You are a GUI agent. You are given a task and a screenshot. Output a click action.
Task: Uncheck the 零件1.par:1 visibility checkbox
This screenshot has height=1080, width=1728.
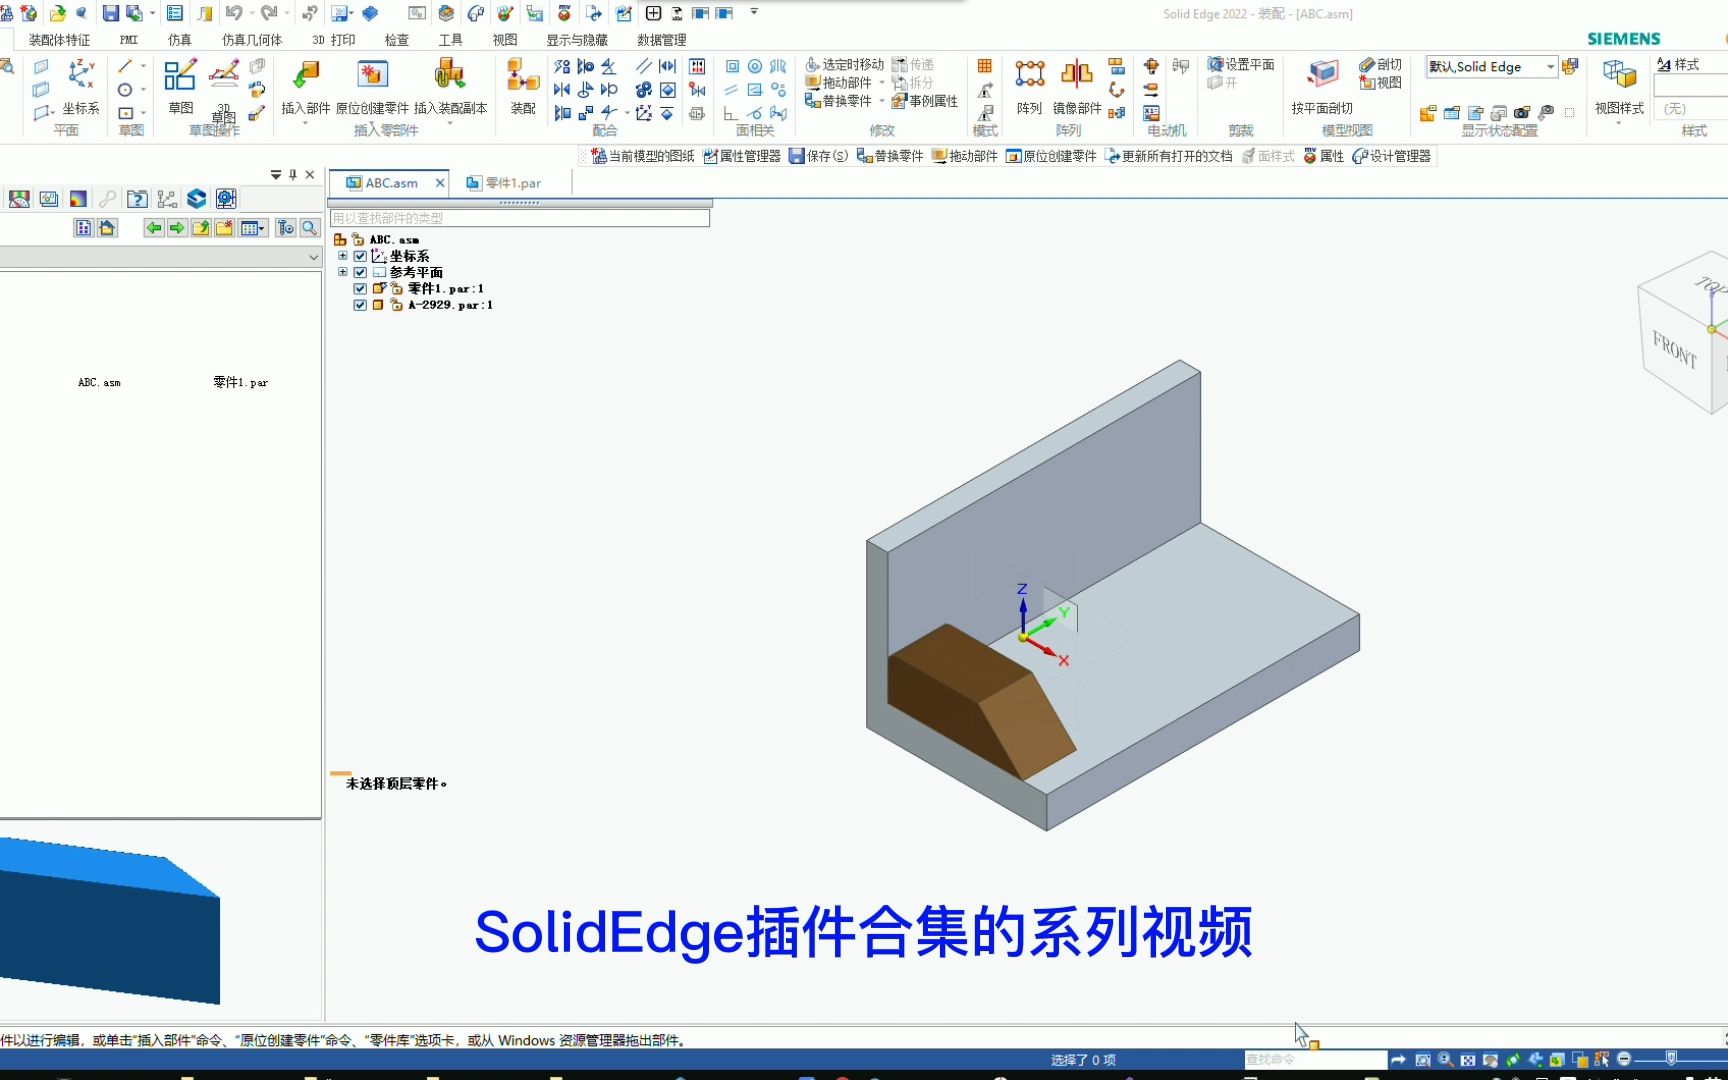click(359, 288)
